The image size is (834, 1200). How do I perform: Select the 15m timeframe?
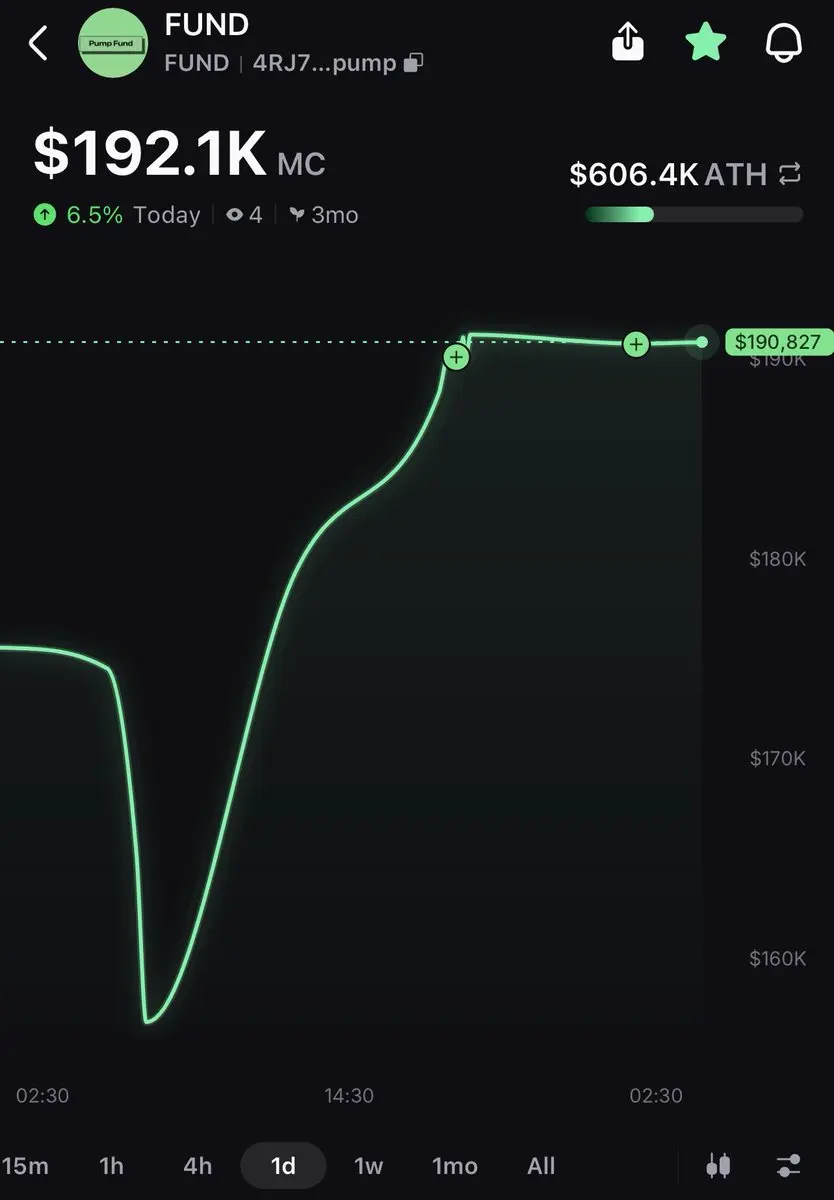coord(24,1166)
